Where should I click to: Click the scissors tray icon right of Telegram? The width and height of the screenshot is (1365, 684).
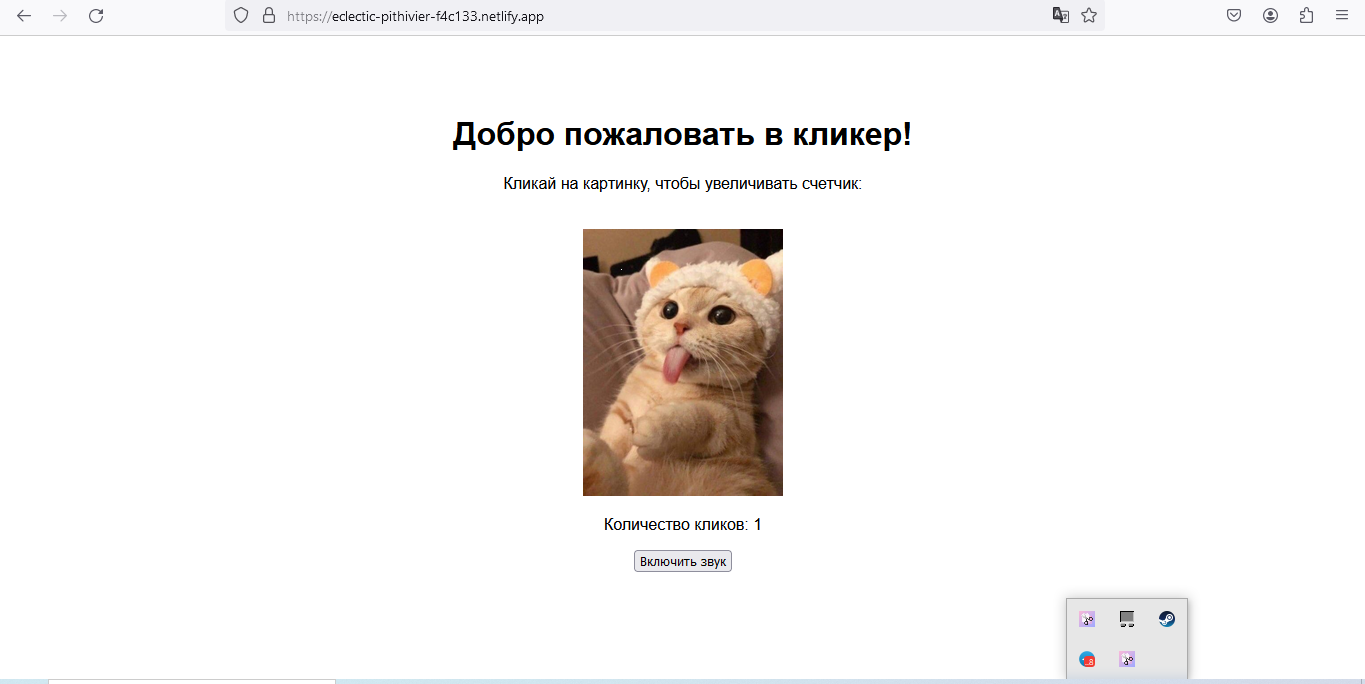tap(1127, 660)
